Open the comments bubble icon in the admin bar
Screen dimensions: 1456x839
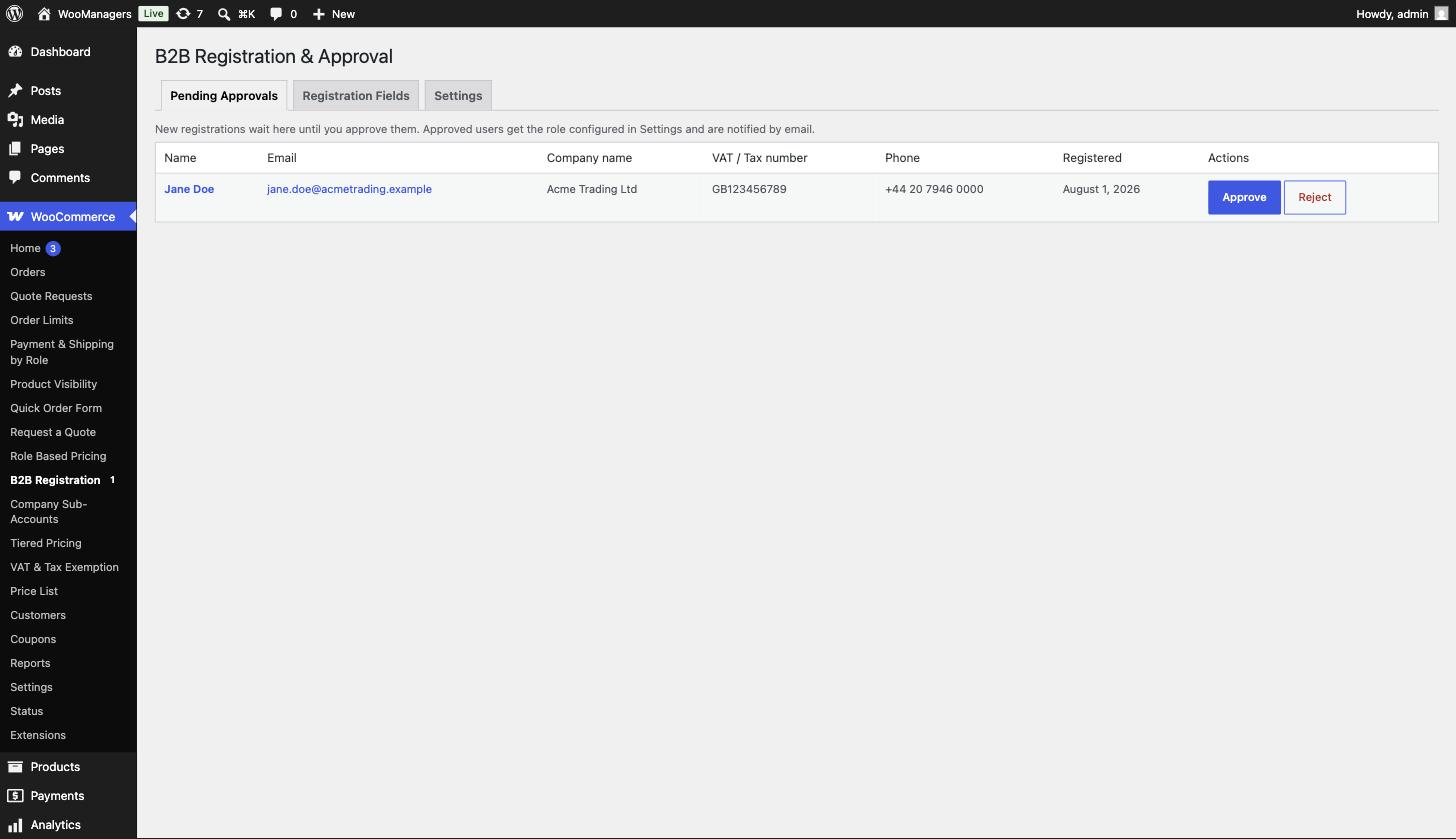tap(276, 14)
